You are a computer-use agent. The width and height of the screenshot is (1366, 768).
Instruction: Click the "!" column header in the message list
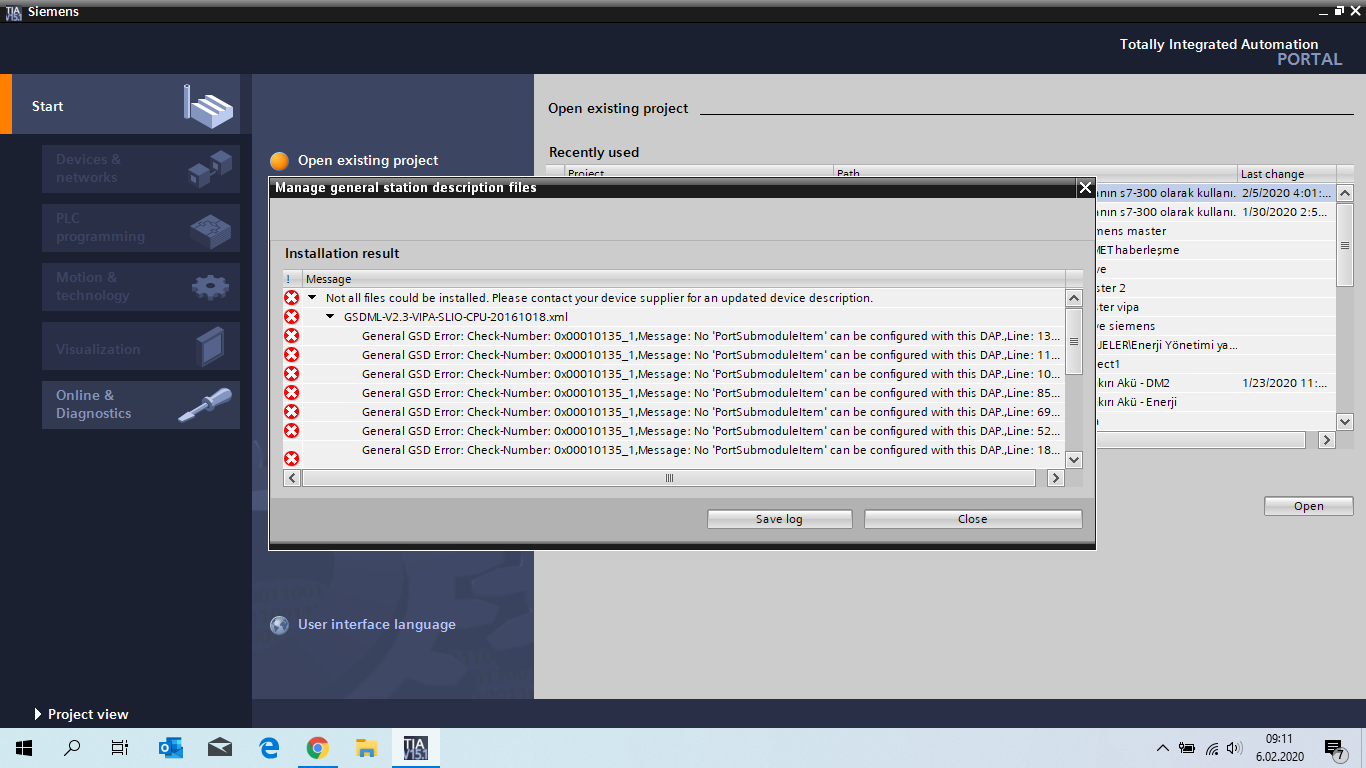coord(292,279)
